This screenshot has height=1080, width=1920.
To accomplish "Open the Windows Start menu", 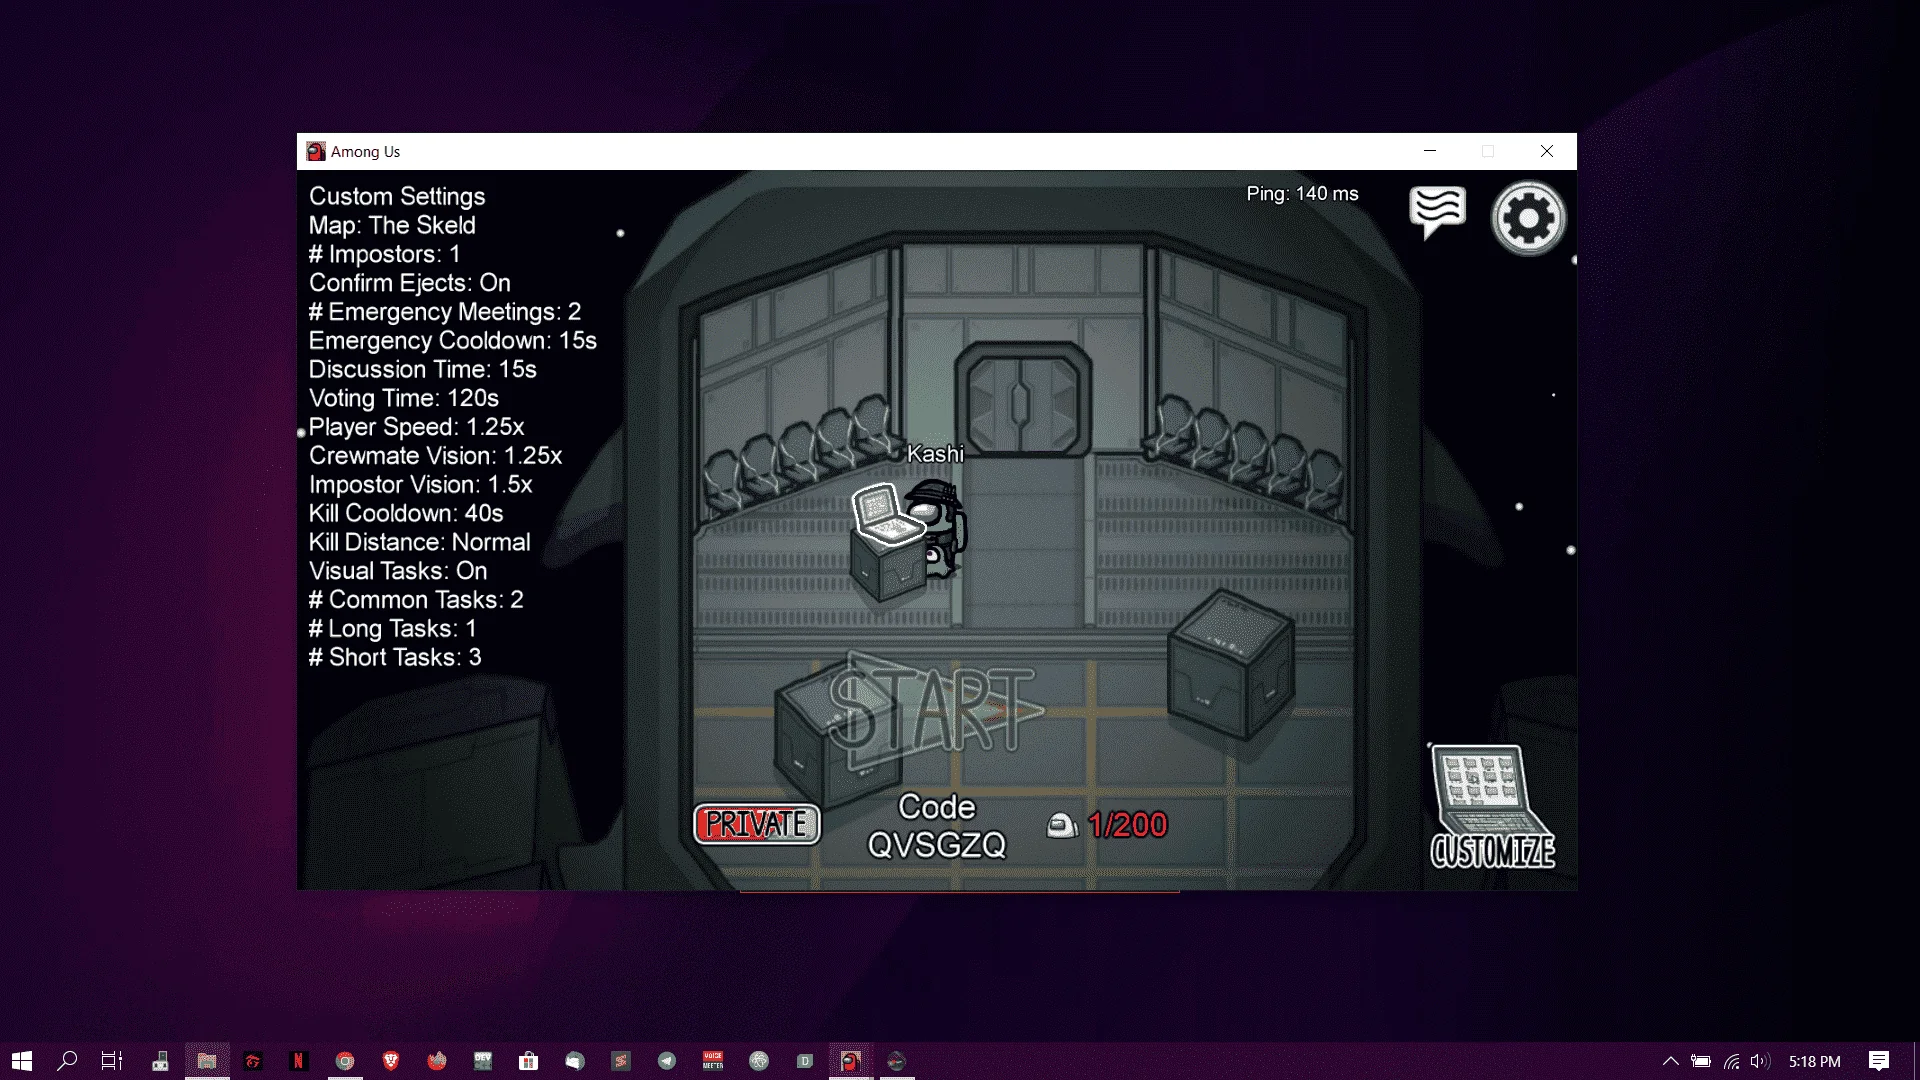I will tap(22, 1061).
